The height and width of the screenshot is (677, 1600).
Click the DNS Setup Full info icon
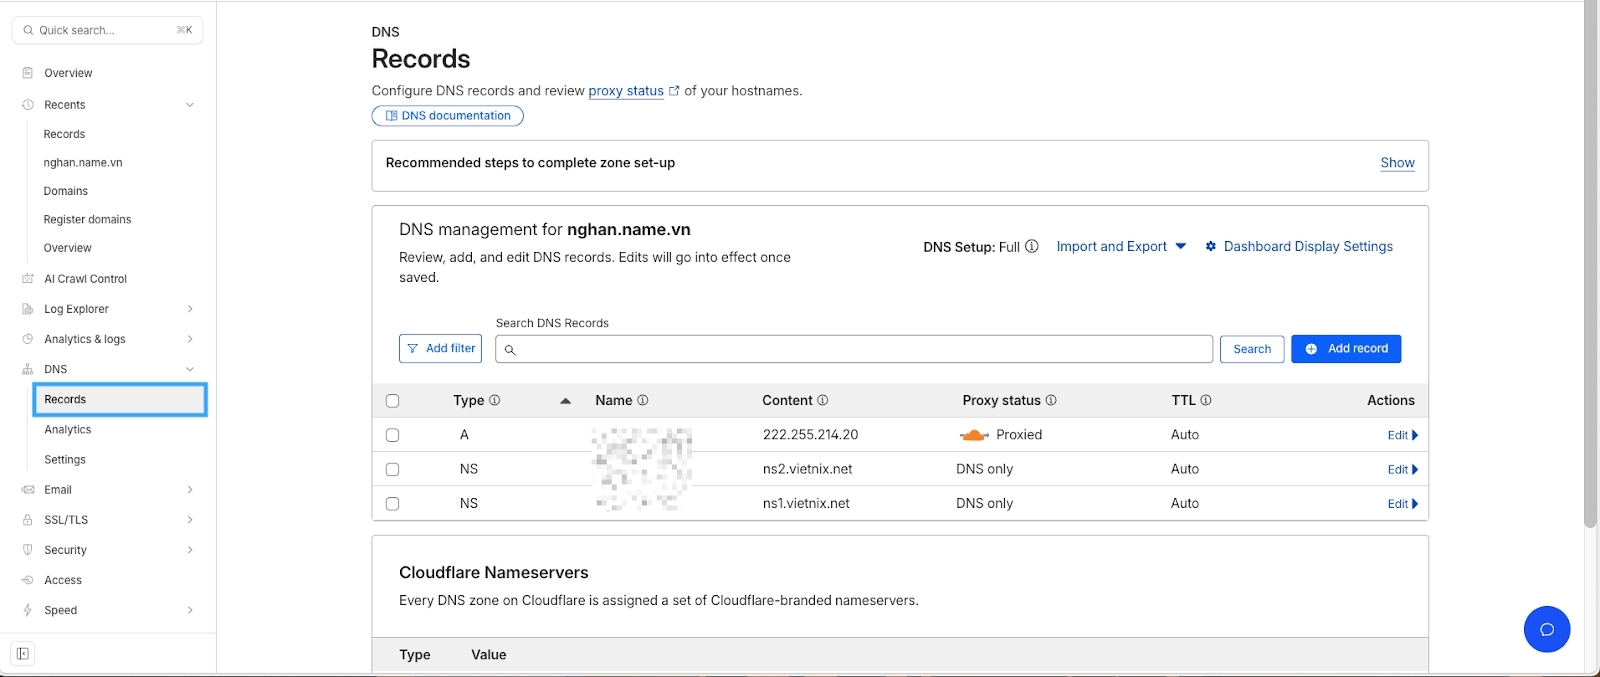(1032, 246)
